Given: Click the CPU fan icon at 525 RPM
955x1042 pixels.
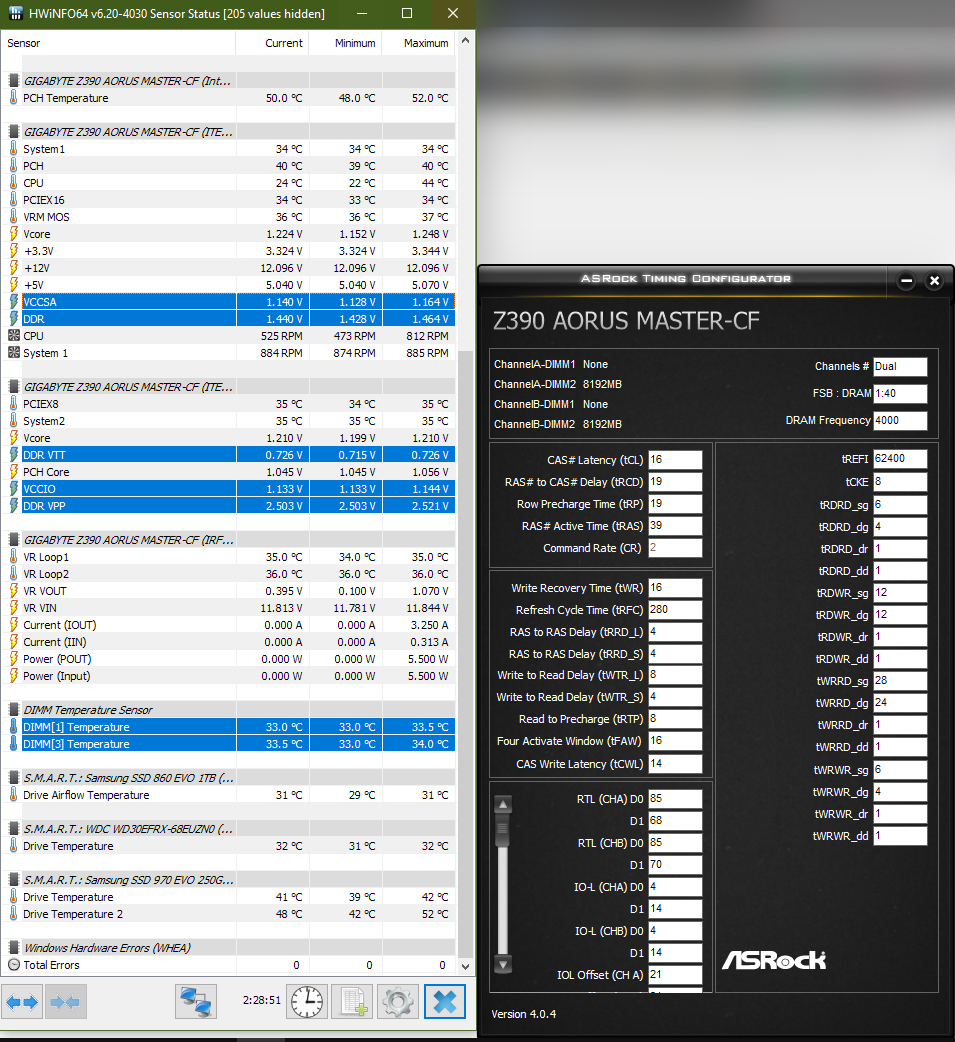Looking at the screenshot, I should coord(13,336).
